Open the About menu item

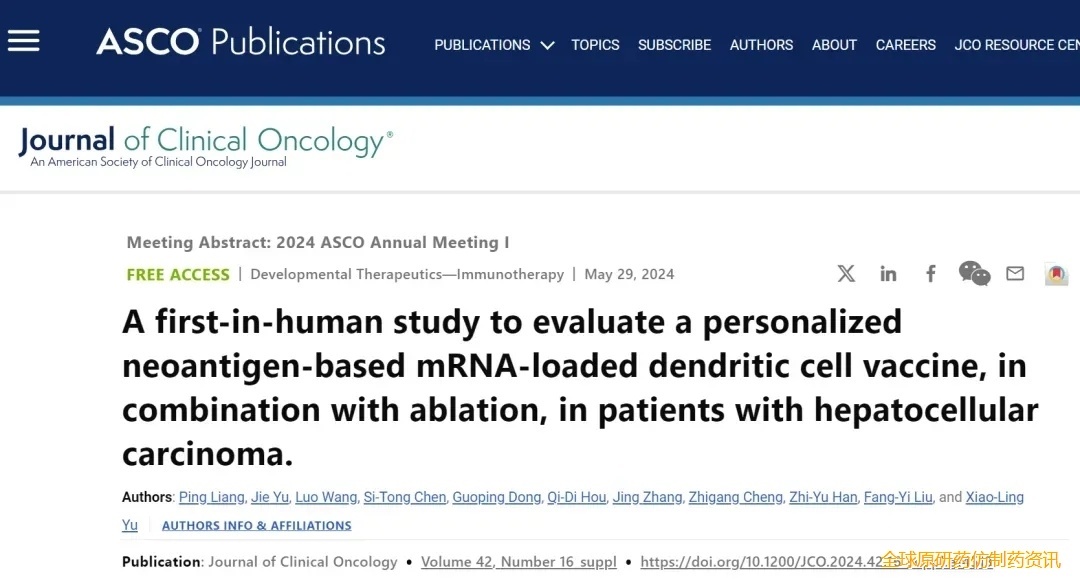coord(834,45)
